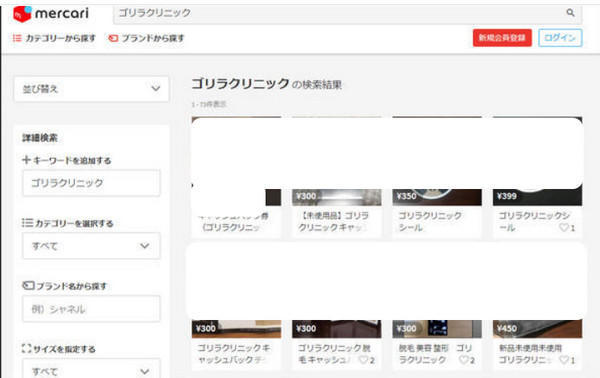
Task: Open the category すべて dropdown
Action: click(x=91, y=246)
